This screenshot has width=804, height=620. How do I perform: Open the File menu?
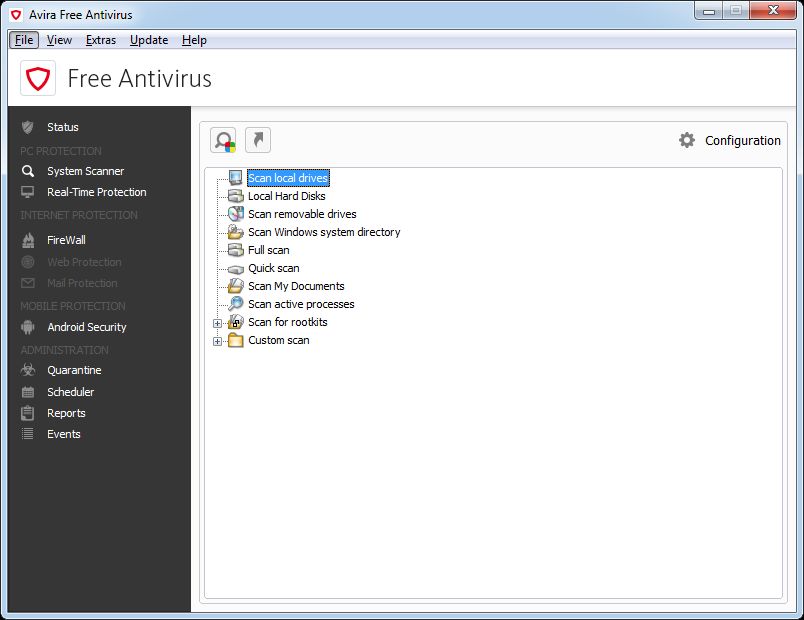[24, 40]
